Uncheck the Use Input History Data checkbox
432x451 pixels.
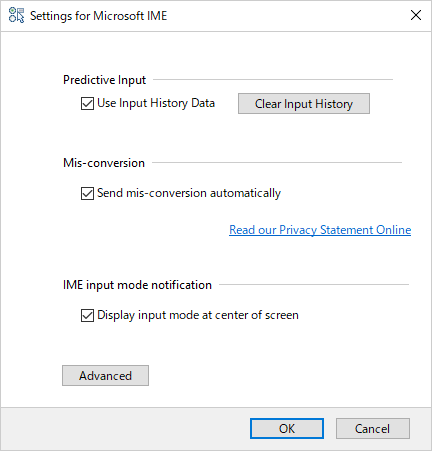(x=87, y=103)
